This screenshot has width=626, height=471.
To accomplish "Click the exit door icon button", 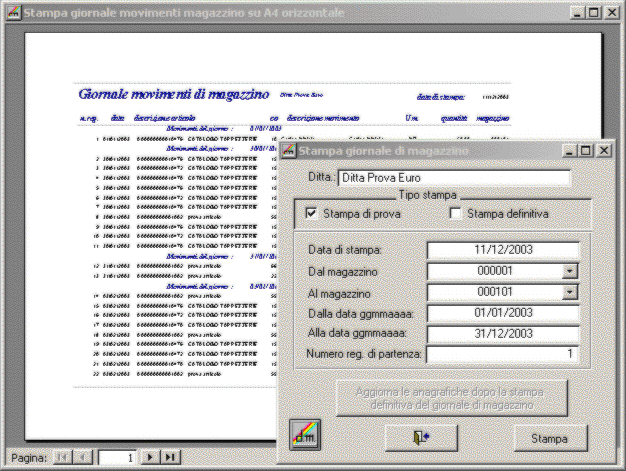I will click(421, 438).
